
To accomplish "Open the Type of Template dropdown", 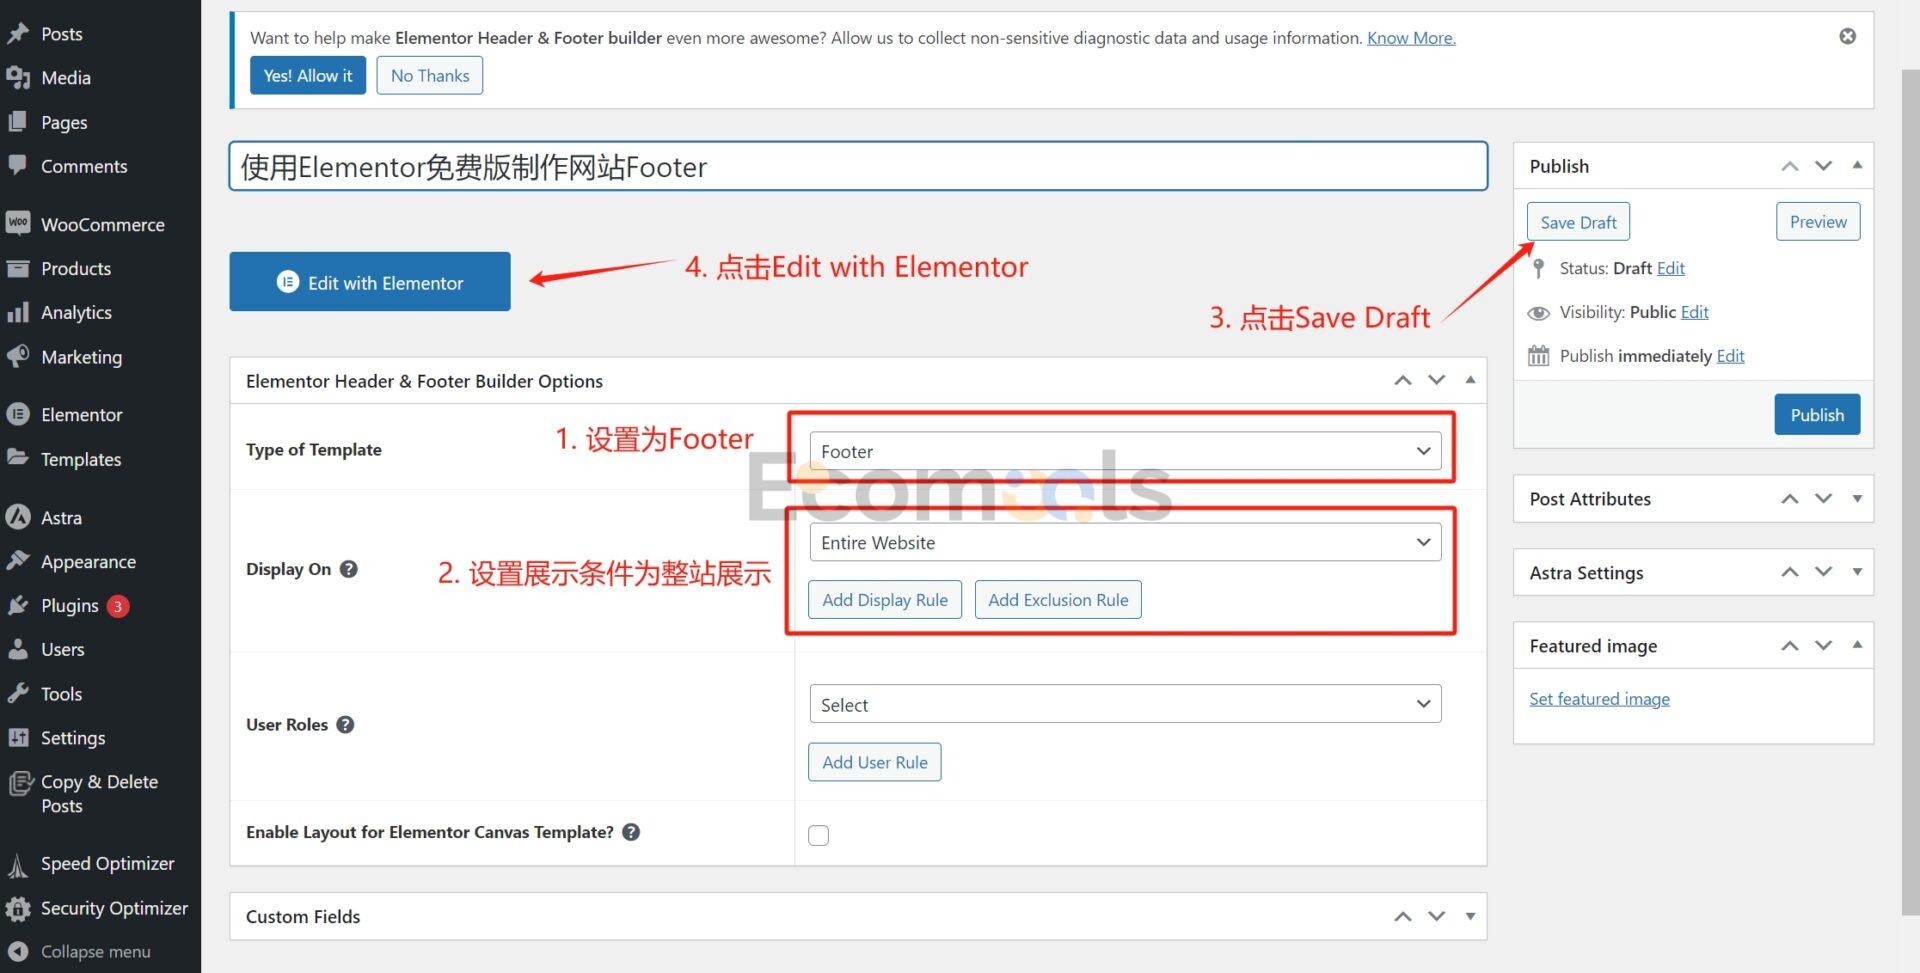I will click(1125, 451).
